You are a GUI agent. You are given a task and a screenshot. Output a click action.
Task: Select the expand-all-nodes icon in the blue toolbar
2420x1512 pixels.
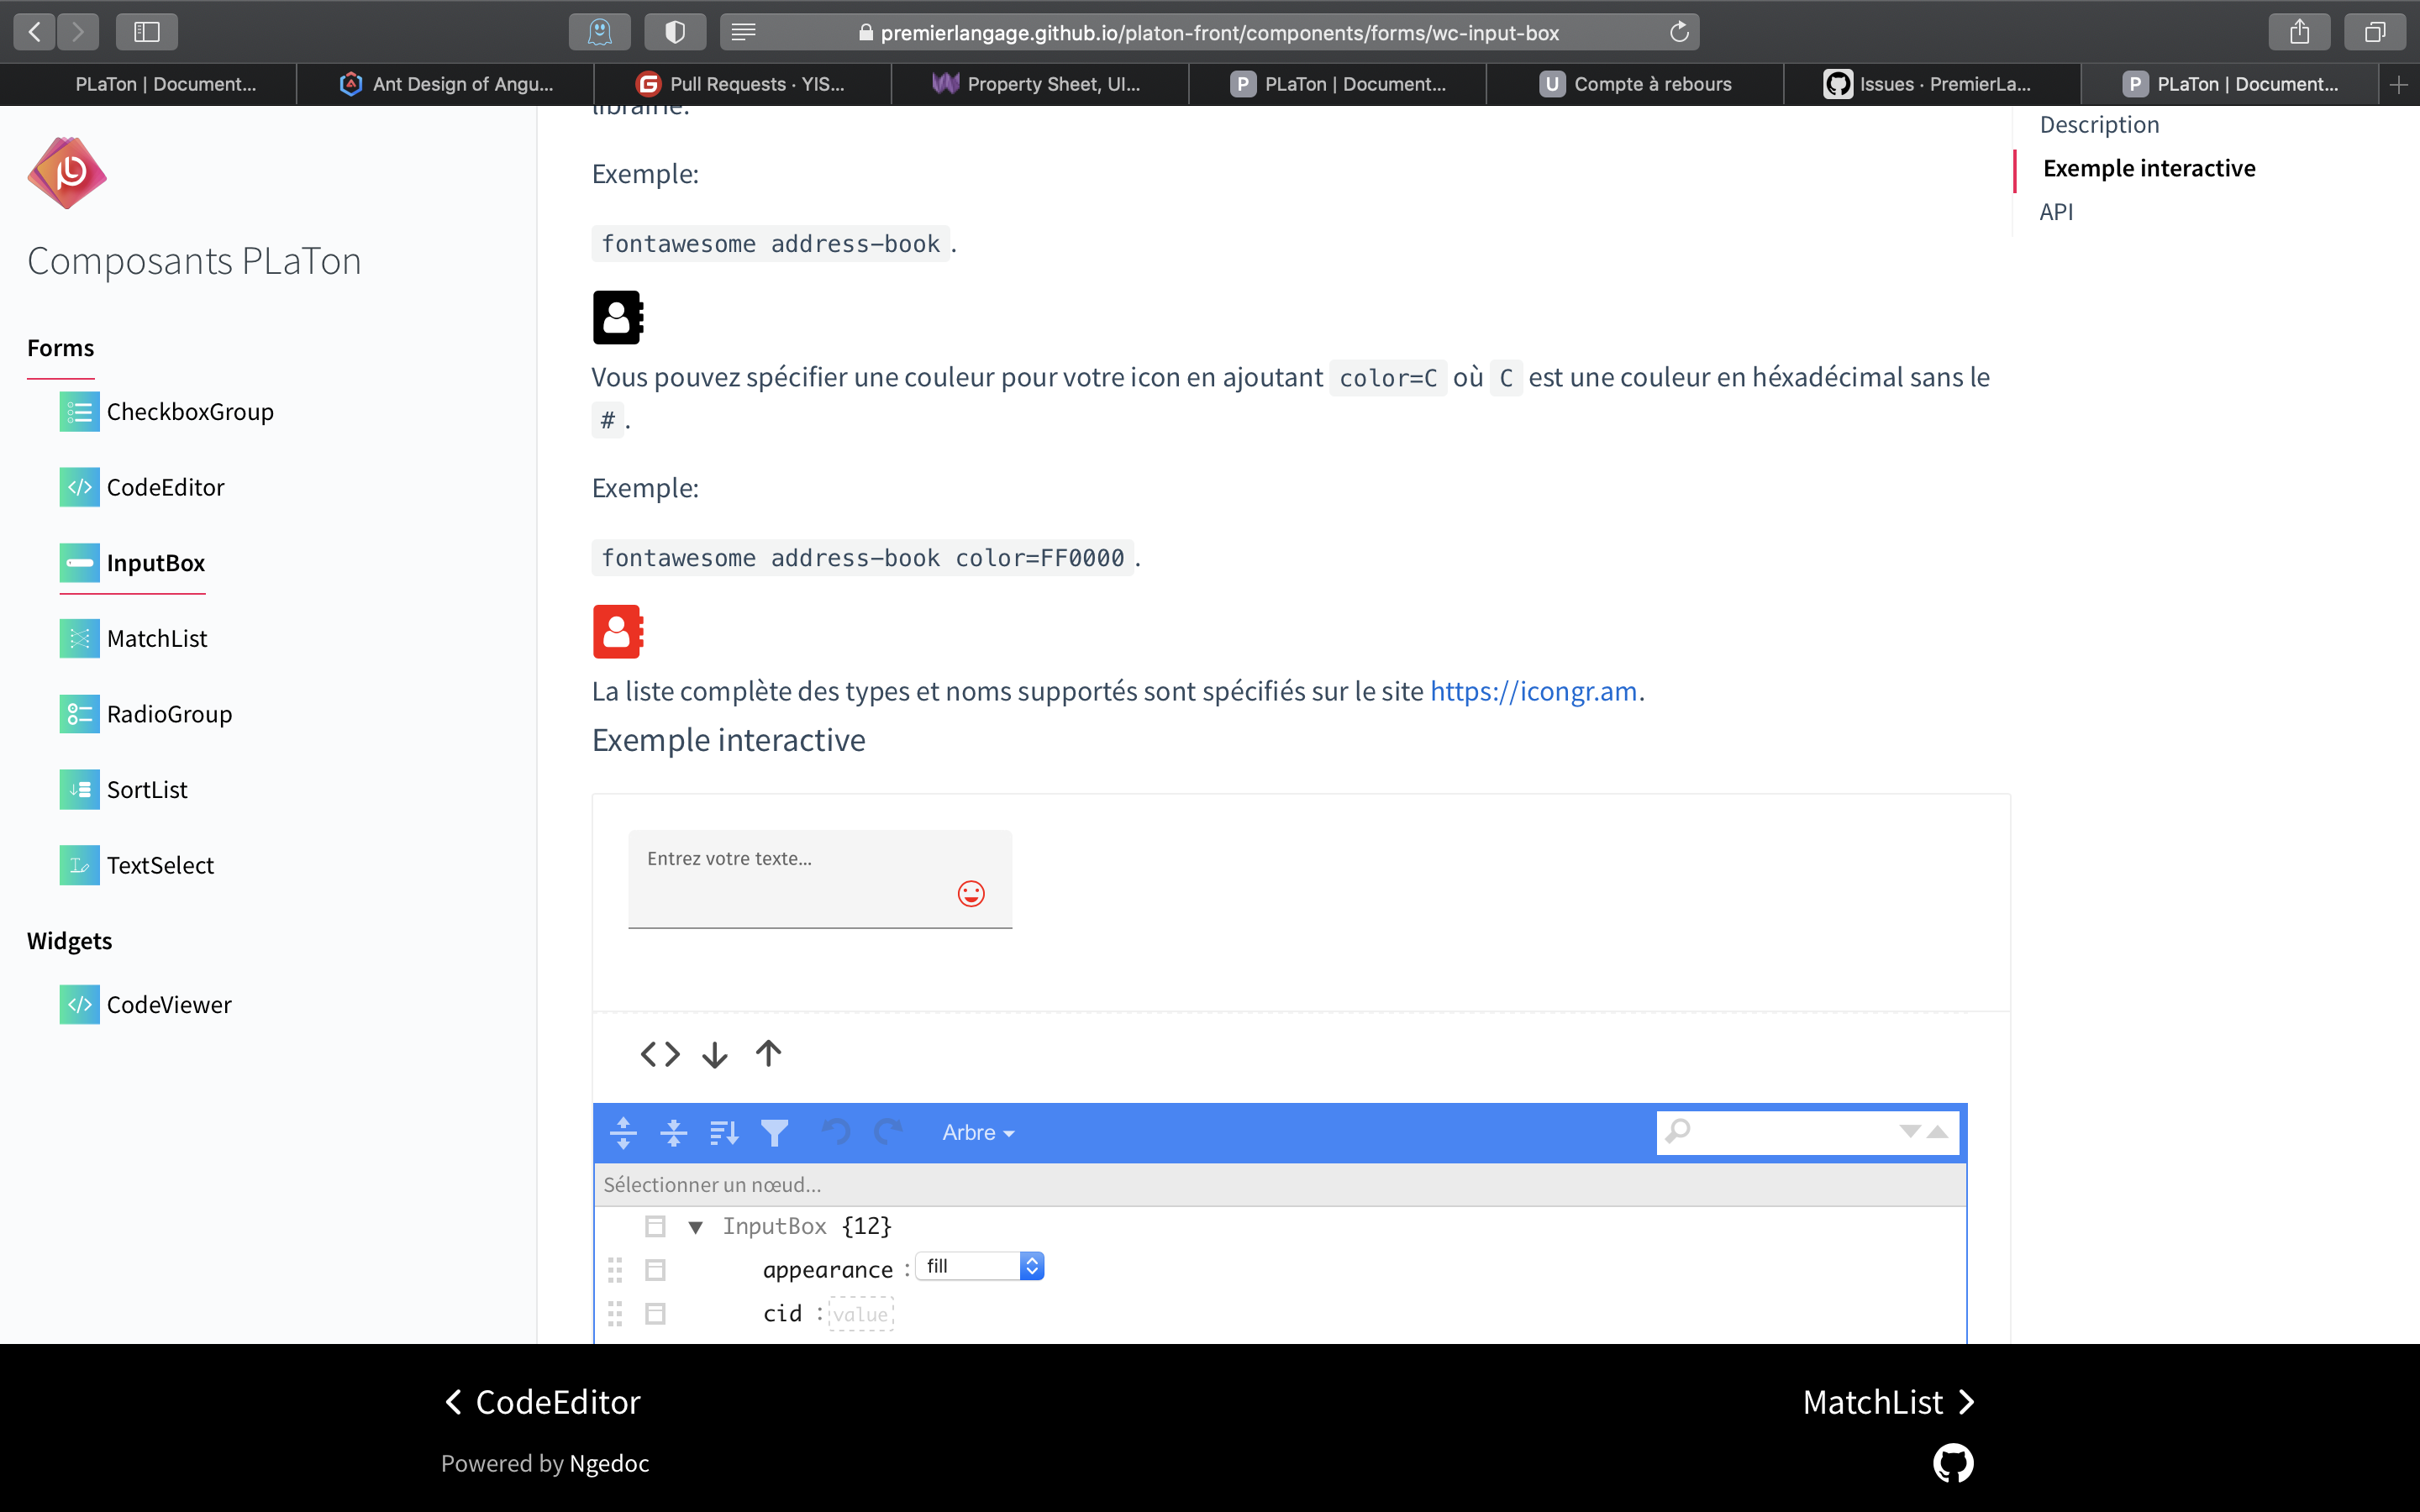(x=623, y=1132)
